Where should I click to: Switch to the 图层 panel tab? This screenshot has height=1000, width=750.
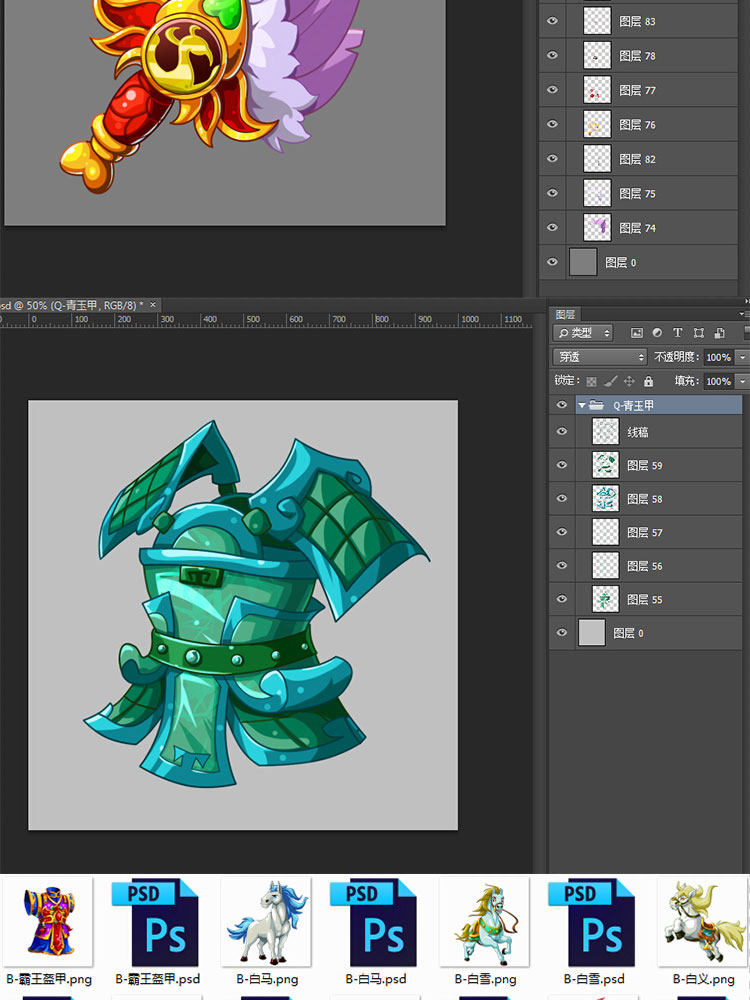[565, 314]
